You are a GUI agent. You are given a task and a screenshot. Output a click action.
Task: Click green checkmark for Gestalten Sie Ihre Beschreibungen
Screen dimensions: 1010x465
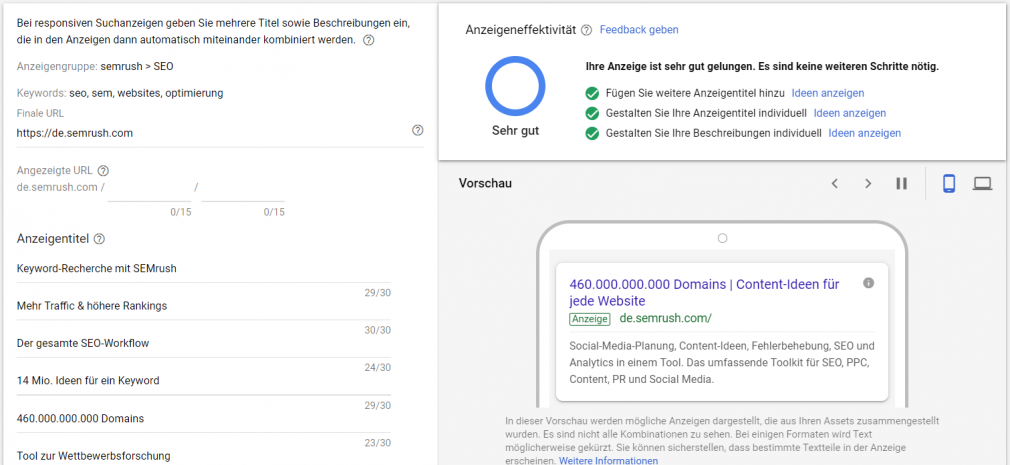coord(592,134)
